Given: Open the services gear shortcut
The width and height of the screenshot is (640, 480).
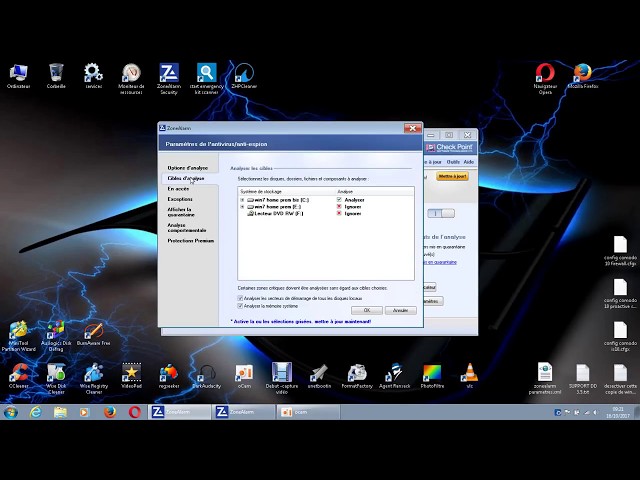Looking at the screenshot, I should click(x=93, y=76).
